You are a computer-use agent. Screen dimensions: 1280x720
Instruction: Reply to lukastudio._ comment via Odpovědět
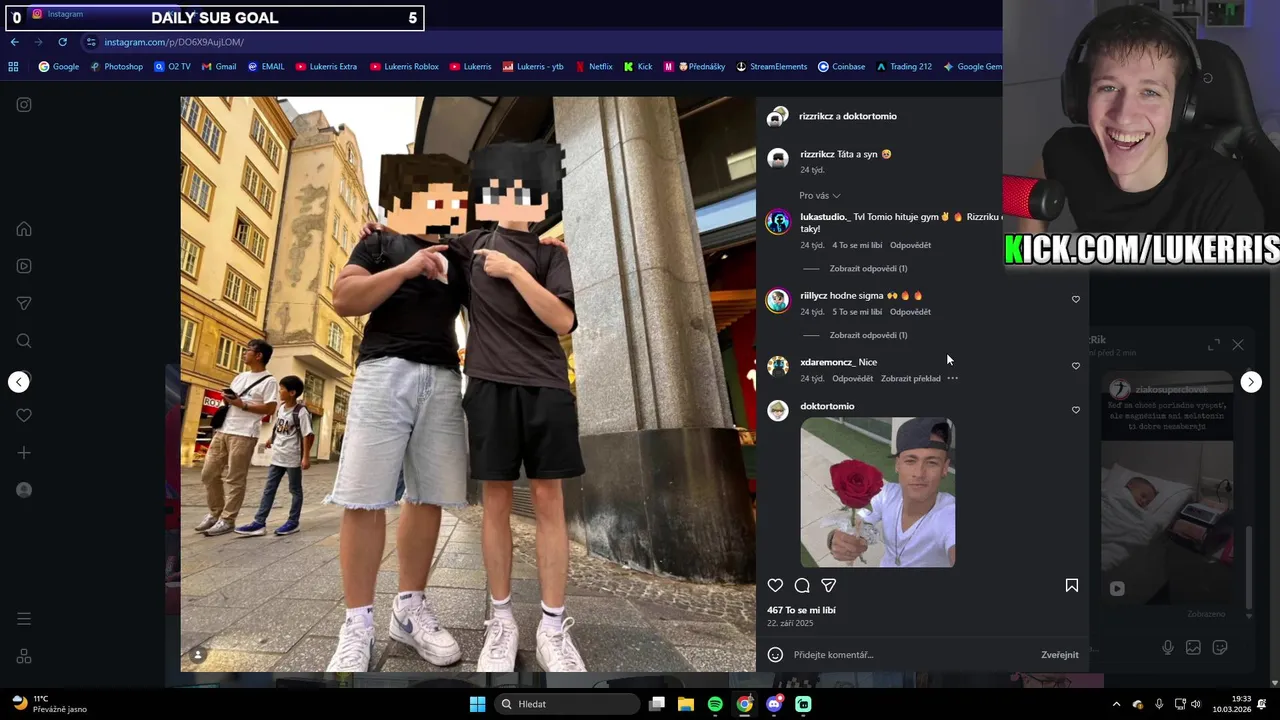point(910,245)
